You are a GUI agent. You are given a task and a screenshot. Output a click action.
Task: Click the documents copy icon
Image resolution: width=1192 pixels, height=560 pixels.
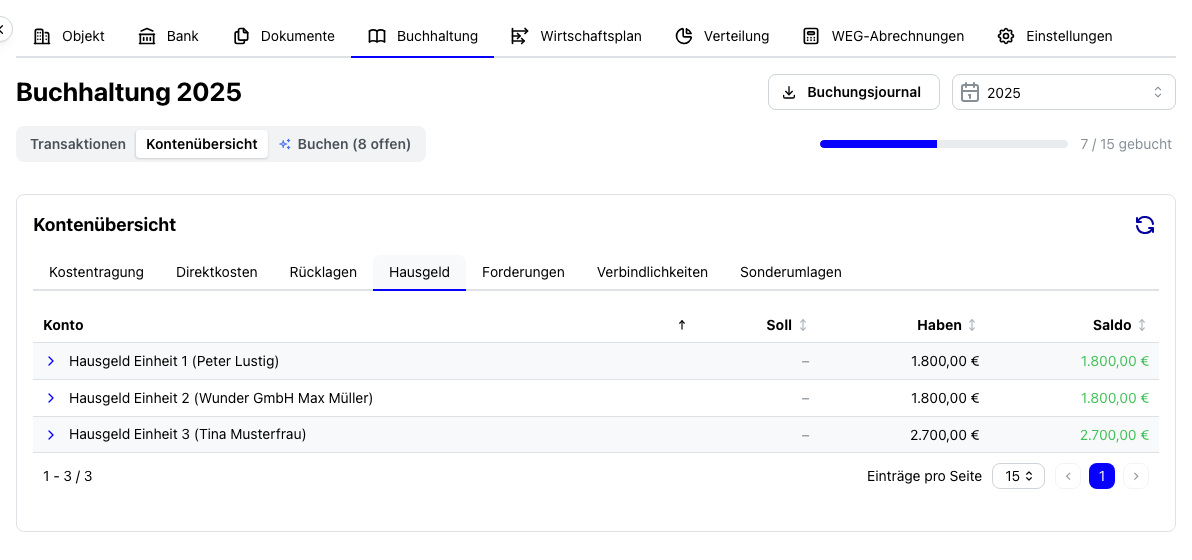tap(241, 36)
